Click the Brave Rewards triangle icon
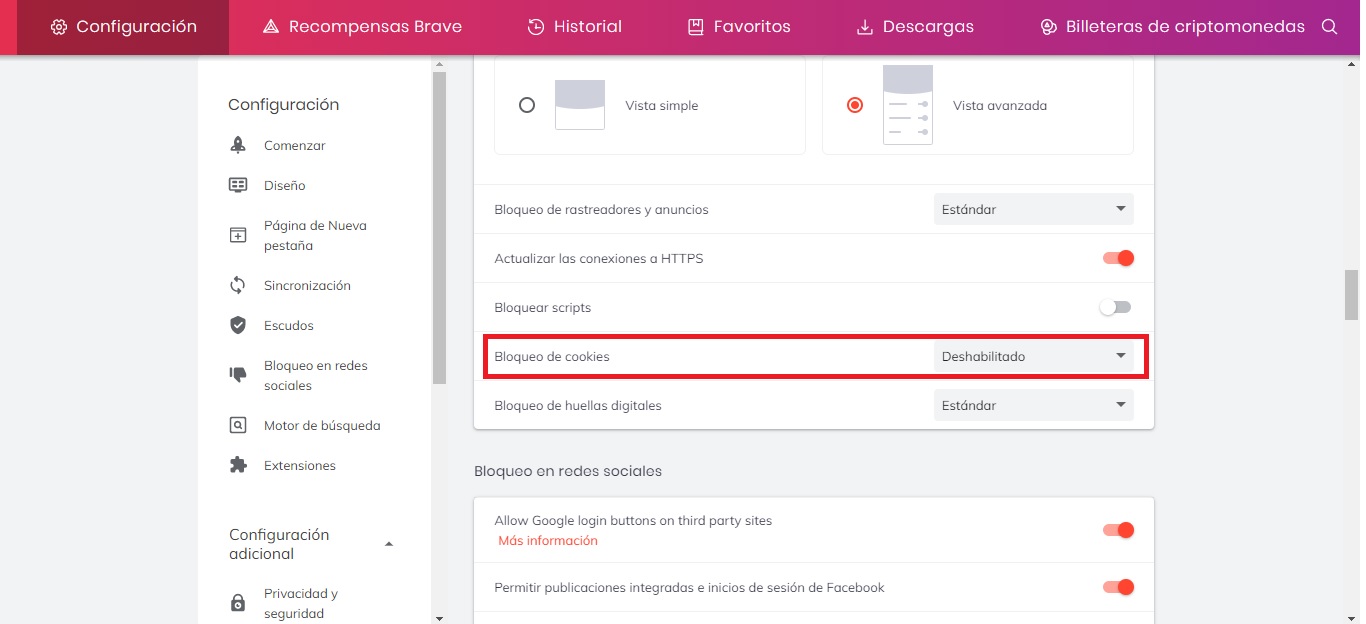This screenshot has height=624, width=1366. tap(270, 27)
